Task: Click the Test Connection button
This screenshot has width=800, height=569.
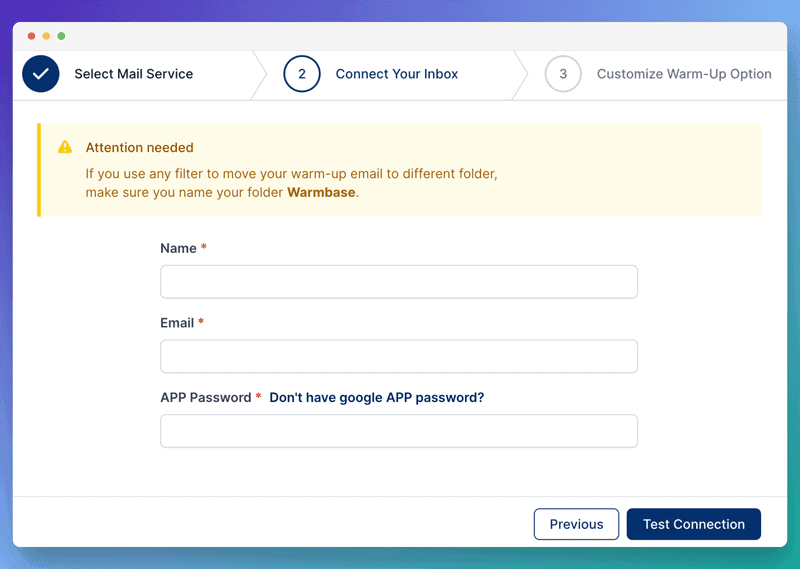Action: tap(694, 524)
